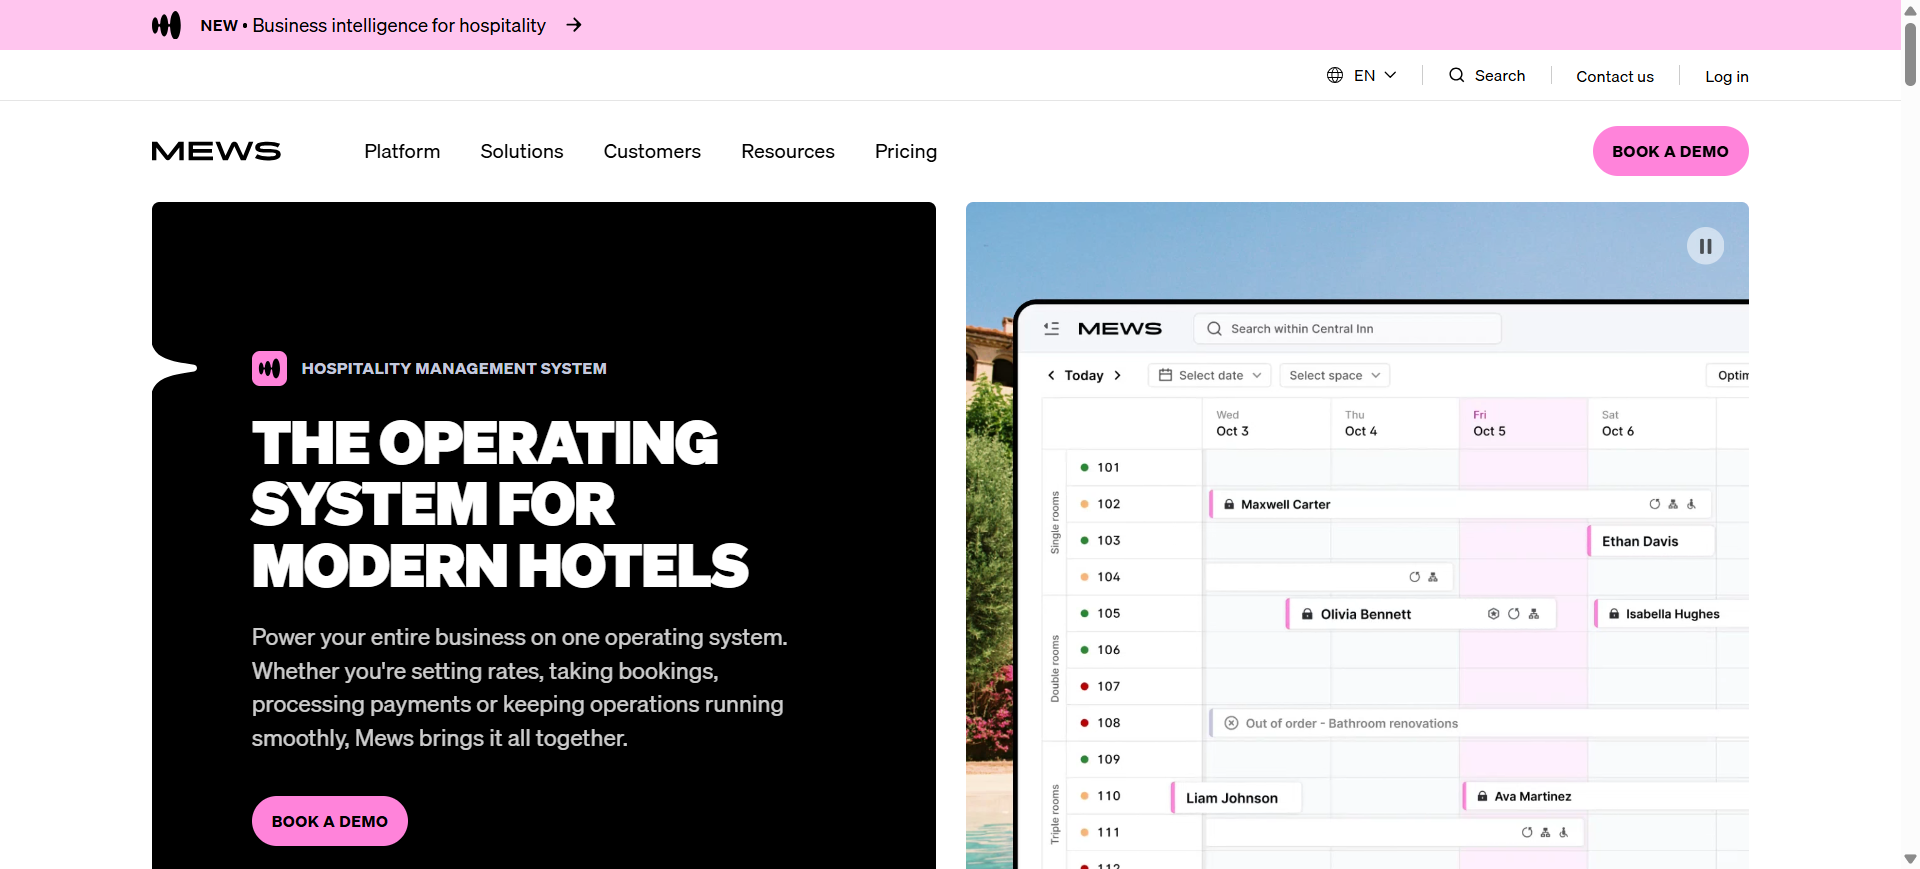Click the sidebar menu icon in dashboard preview

1051,328
